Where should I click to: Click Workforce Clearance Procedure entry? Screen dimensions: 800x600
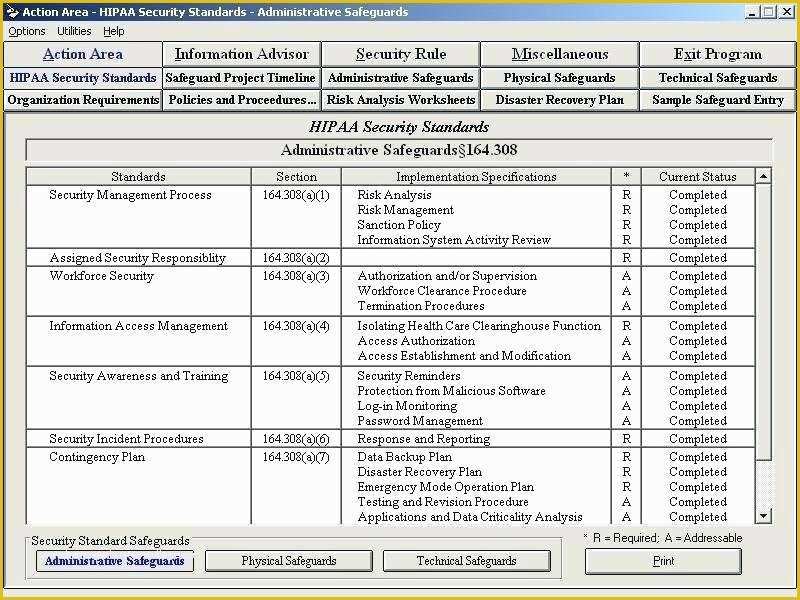(442, 291)
